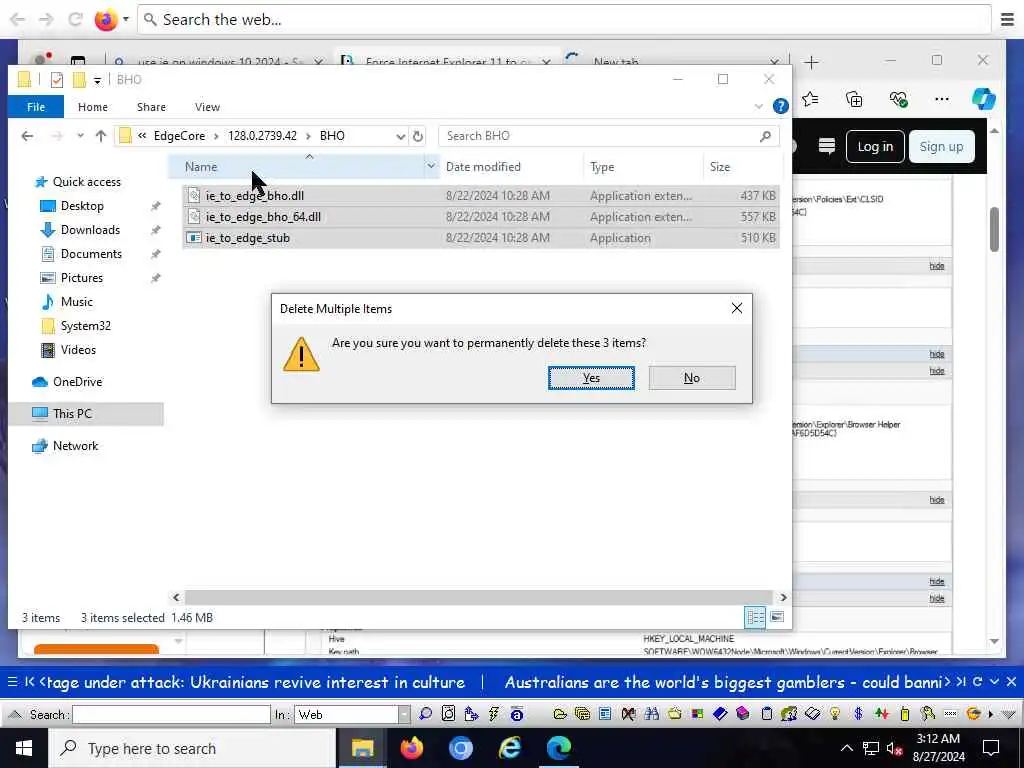Click Sign up button in Edge page

pos(941,146)
